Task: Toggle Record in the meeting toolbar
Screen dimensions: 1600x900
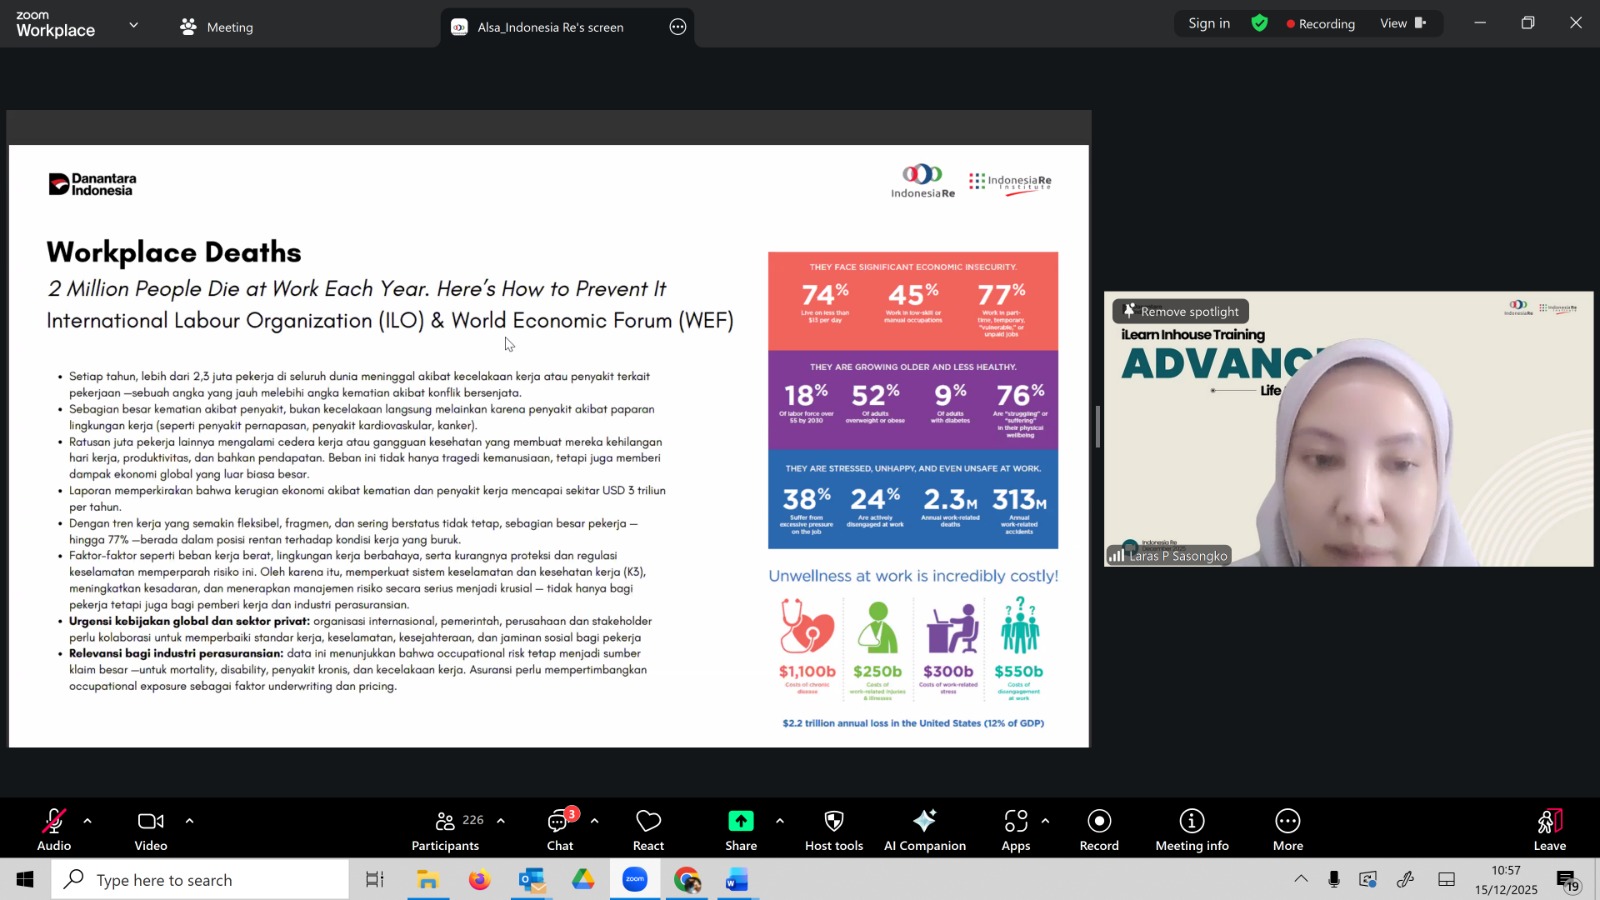Action: coord(1099,829)
